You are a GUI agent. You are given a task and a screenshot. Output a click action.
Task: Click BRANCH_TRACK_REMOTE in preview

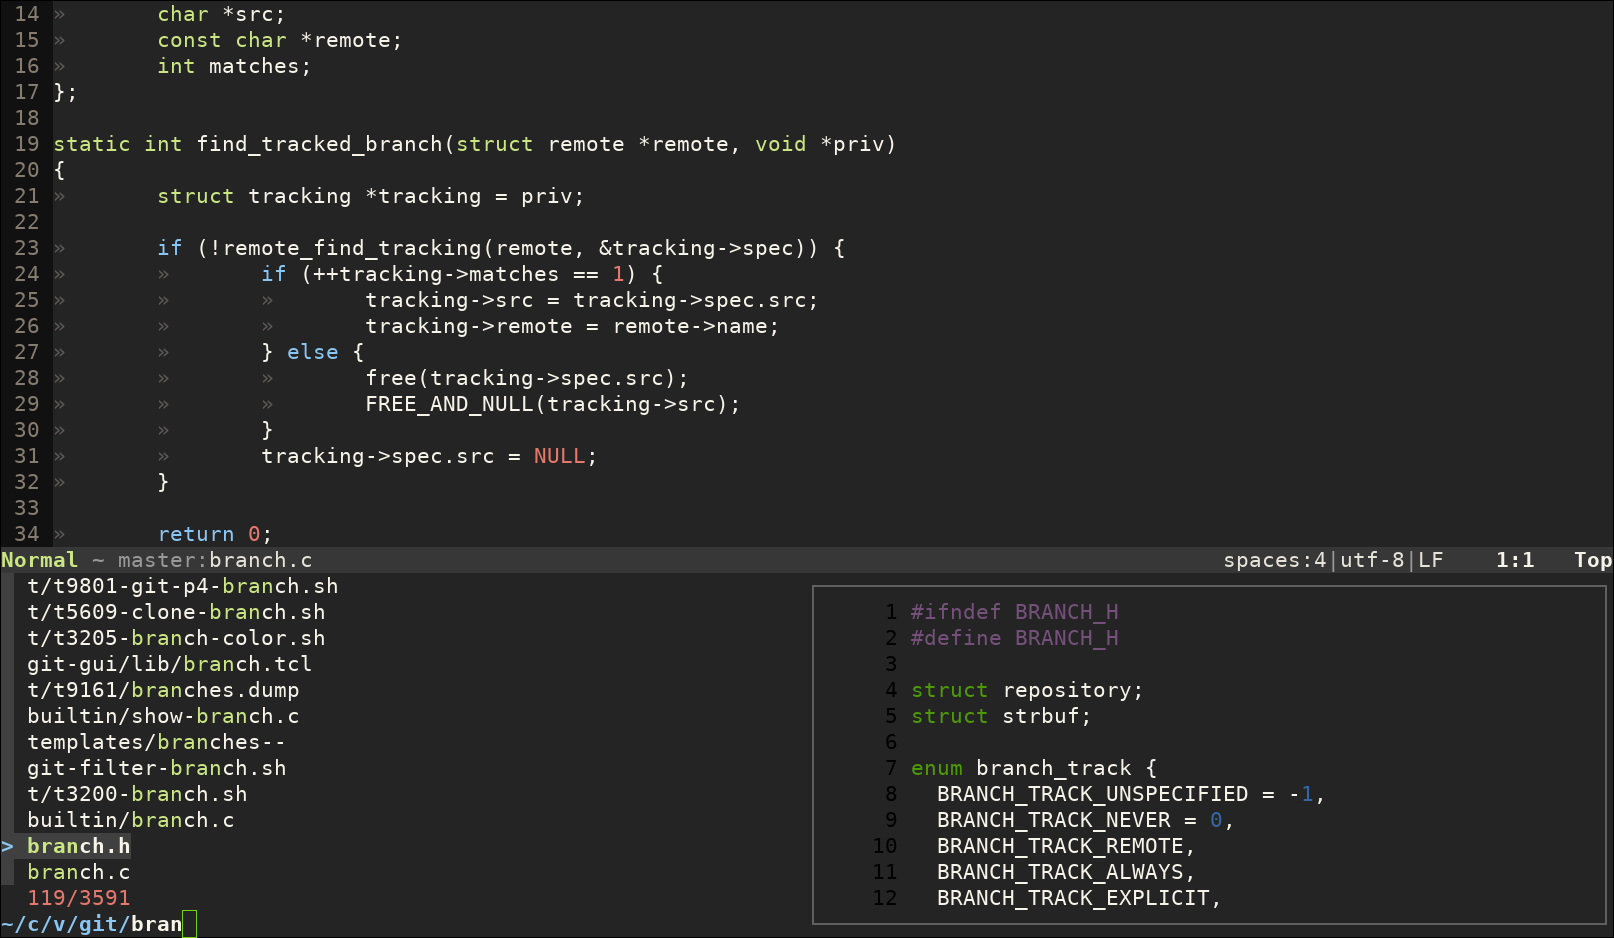click(x=1060, y=846)
